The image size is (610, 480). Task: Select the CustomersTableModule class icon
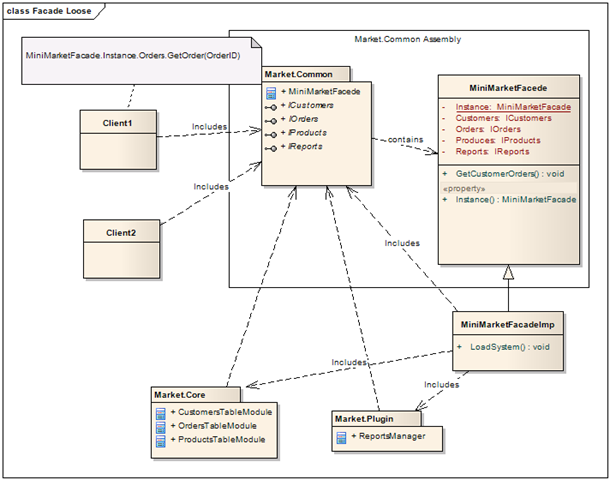pos(161,413)
